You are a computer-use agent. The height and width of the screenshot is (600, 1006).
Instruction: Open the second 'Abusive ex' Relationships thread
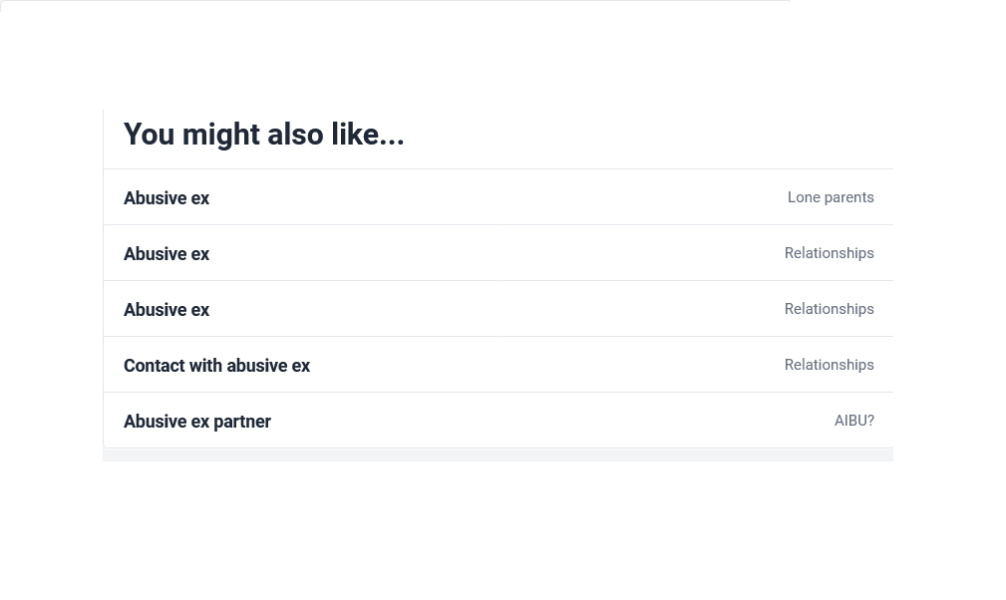[166, 310]
